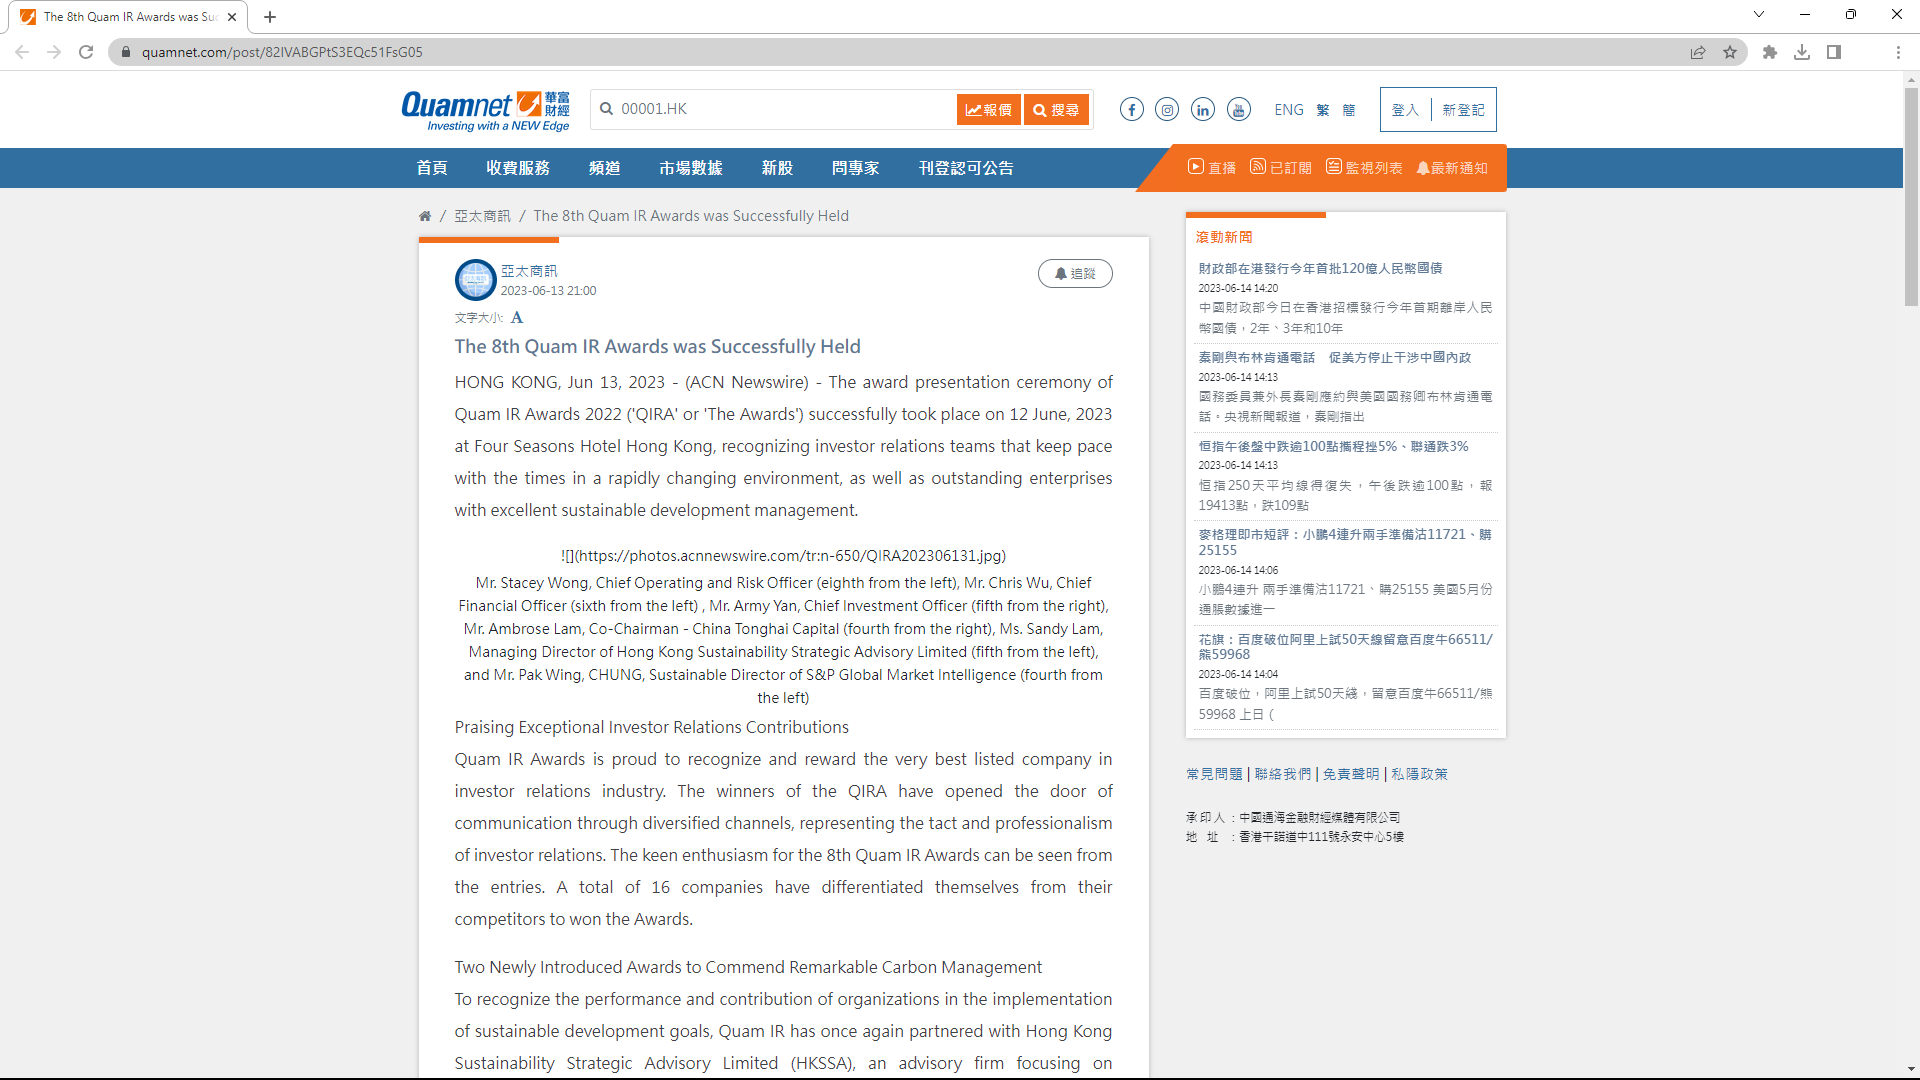
Task: View site information lock icon
Action: pos(126,52)
